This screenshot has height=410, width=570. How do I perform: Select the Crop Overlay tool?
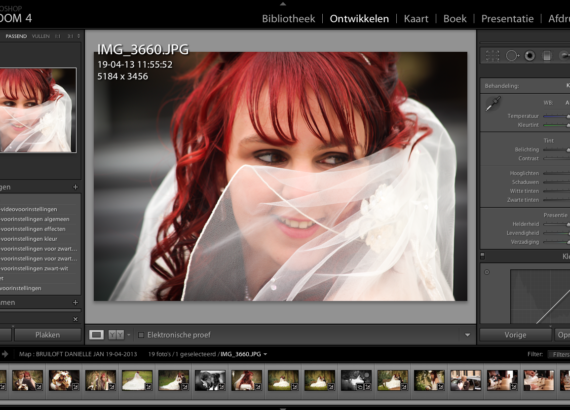(493, 56)
